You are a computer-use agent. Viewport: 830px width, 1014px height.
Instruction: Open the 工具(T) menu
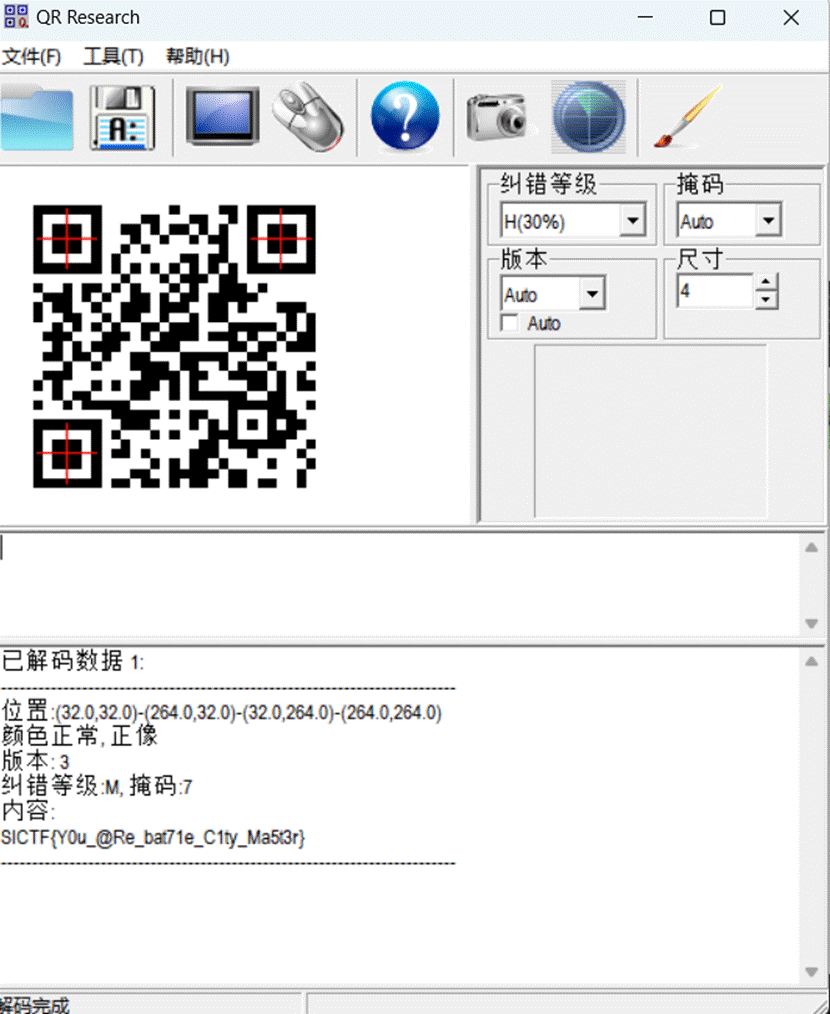pos(113,57)
